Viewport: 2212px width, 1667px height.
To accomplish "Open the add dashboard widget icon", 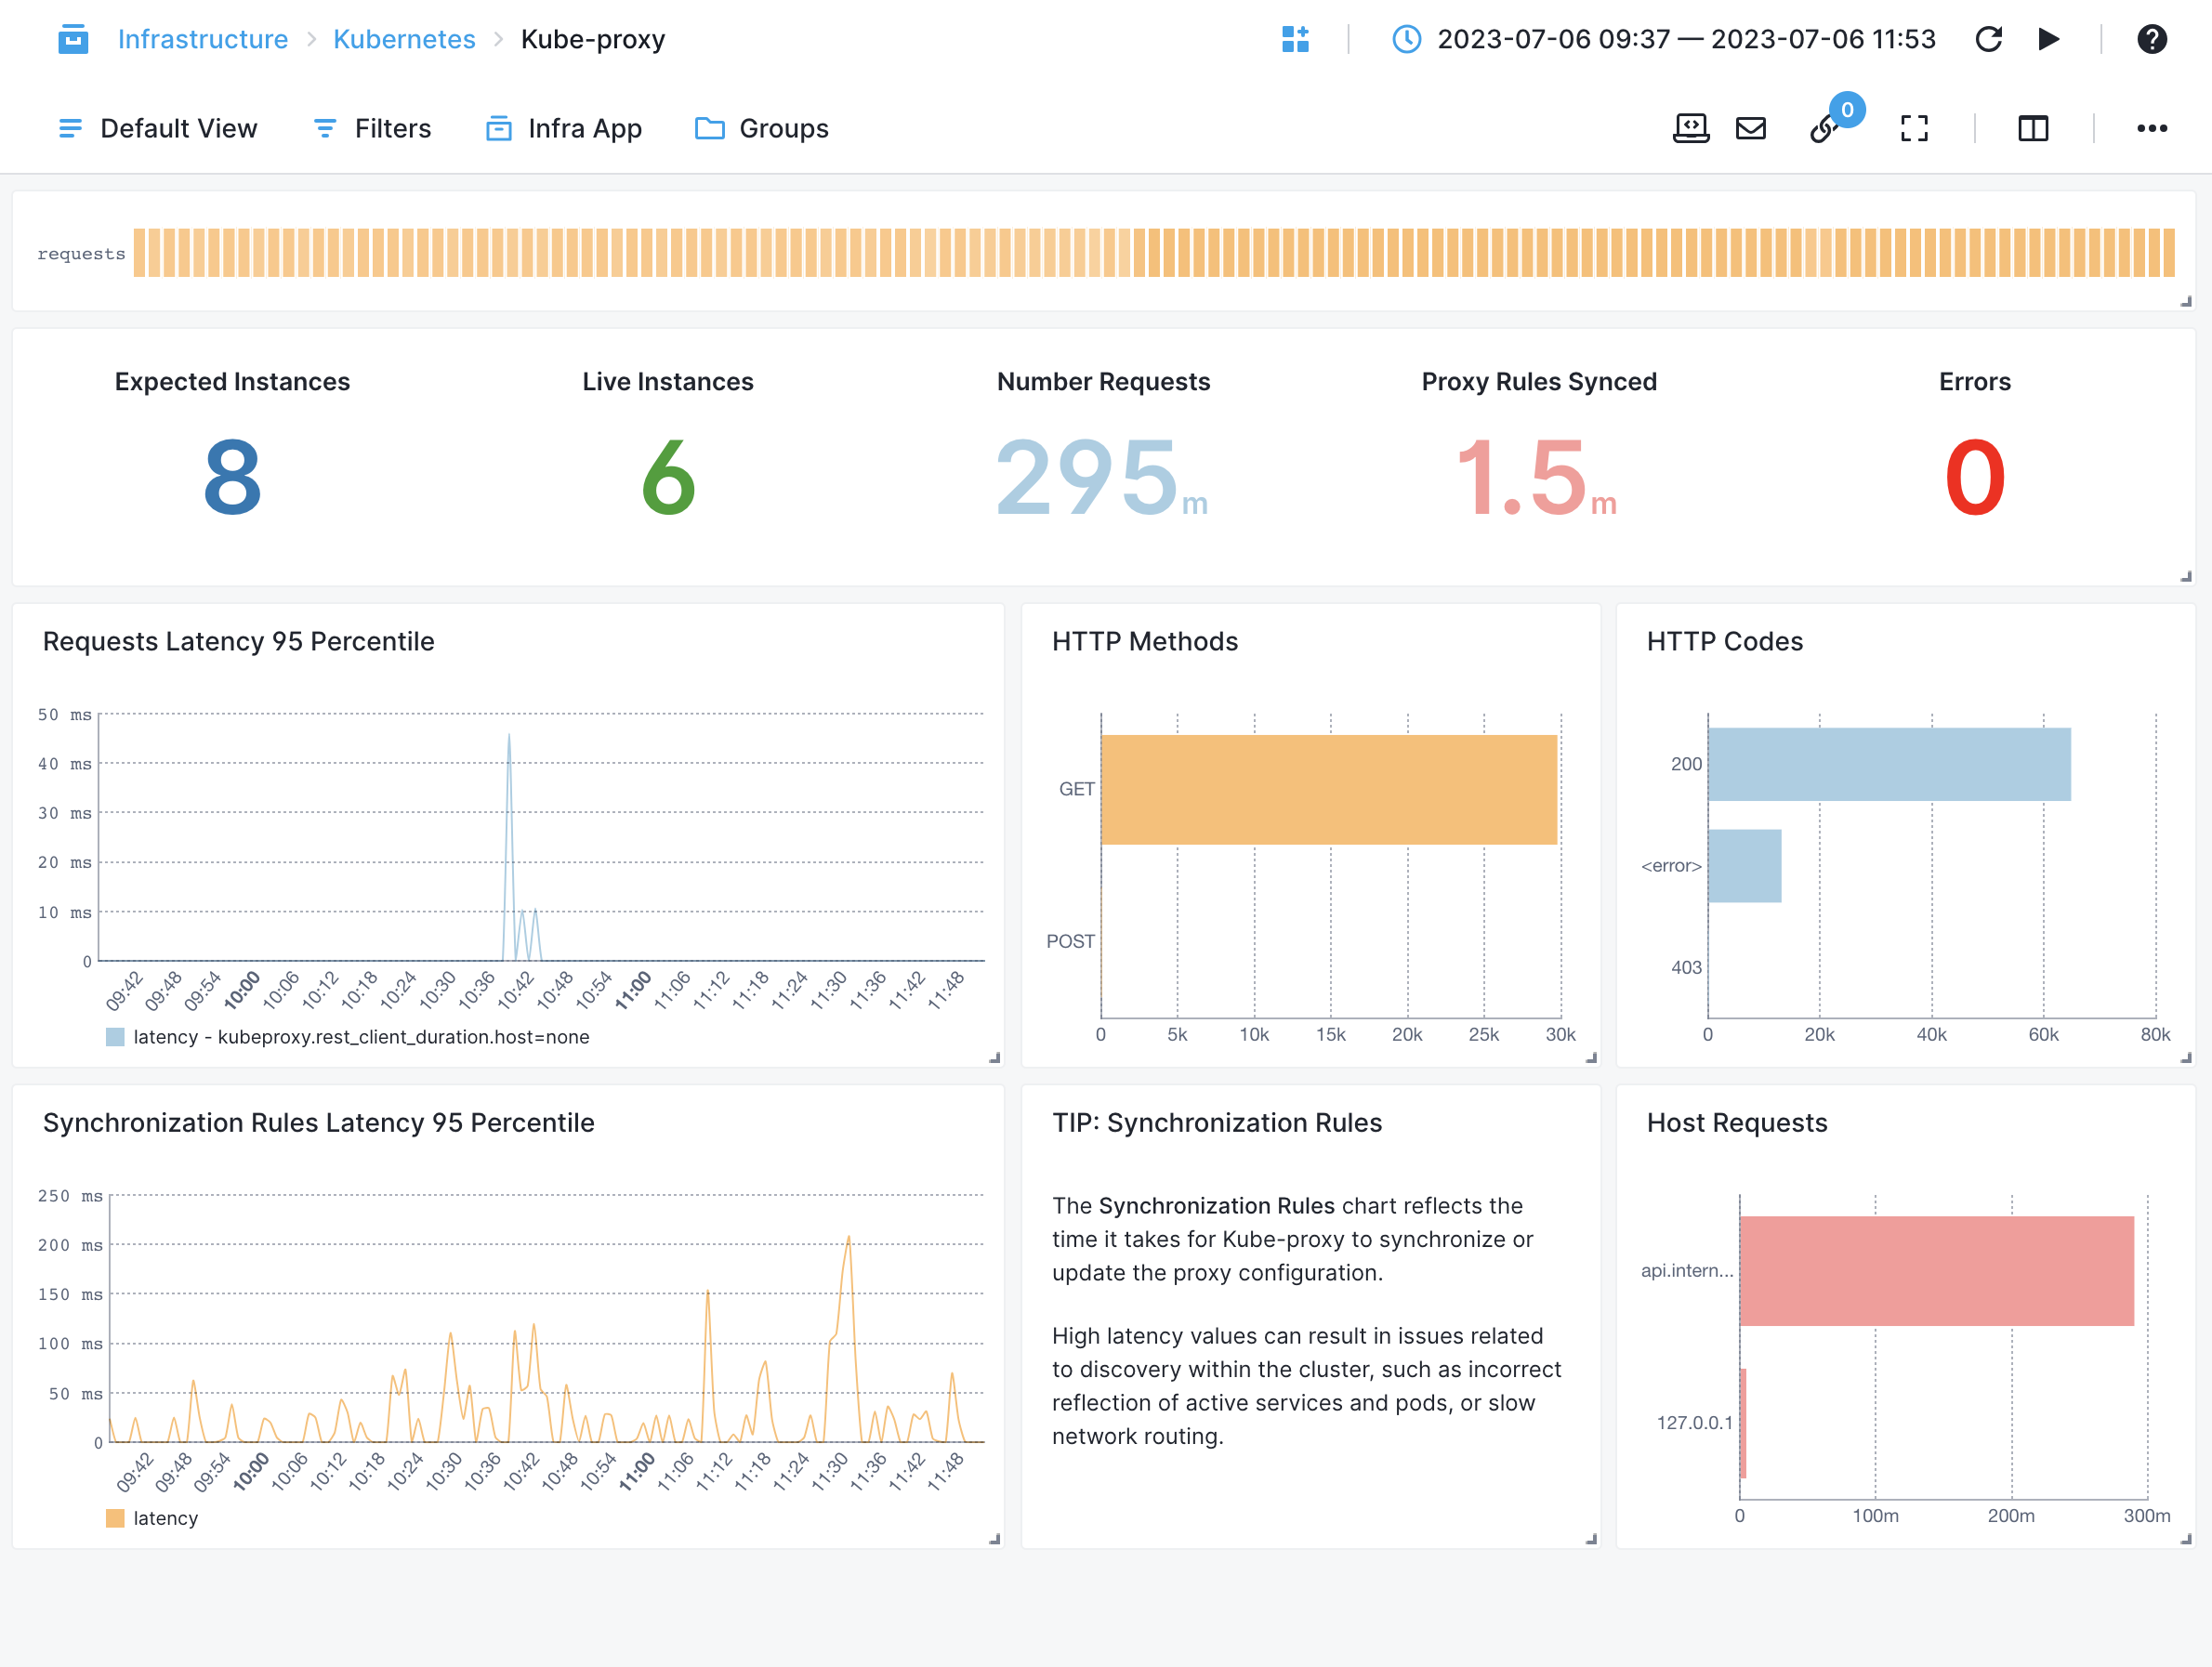I will click(x=1295, y=39).
